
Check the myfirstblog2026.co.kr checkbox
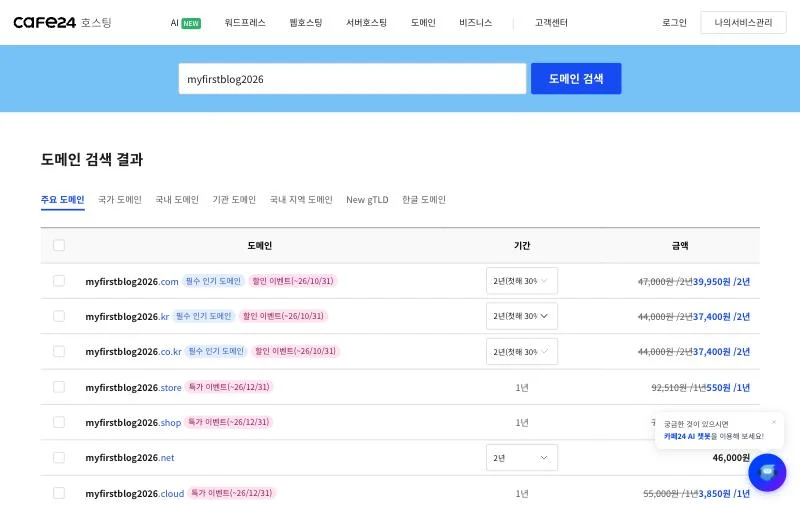click(x=59, y=351)
